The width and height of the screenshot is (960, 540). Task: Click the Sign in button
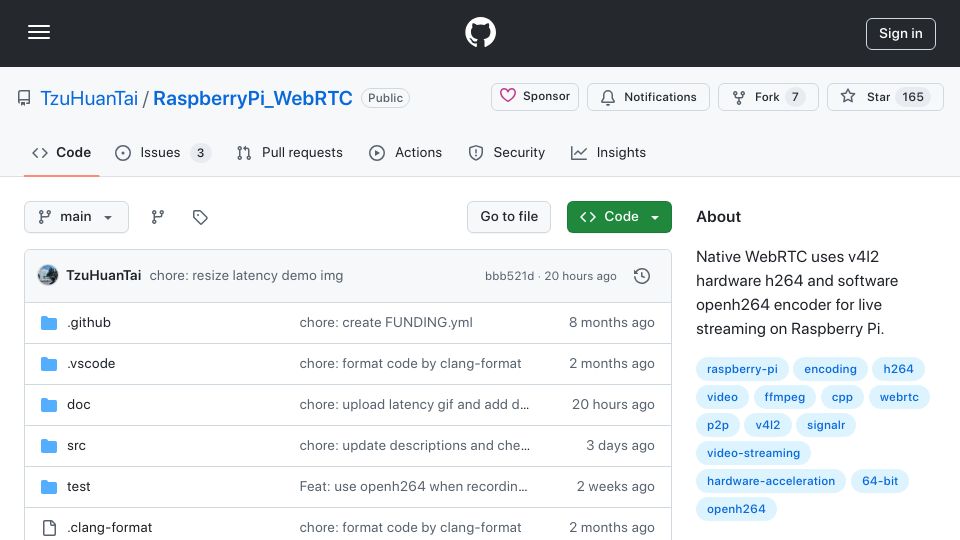pos(901,34)
